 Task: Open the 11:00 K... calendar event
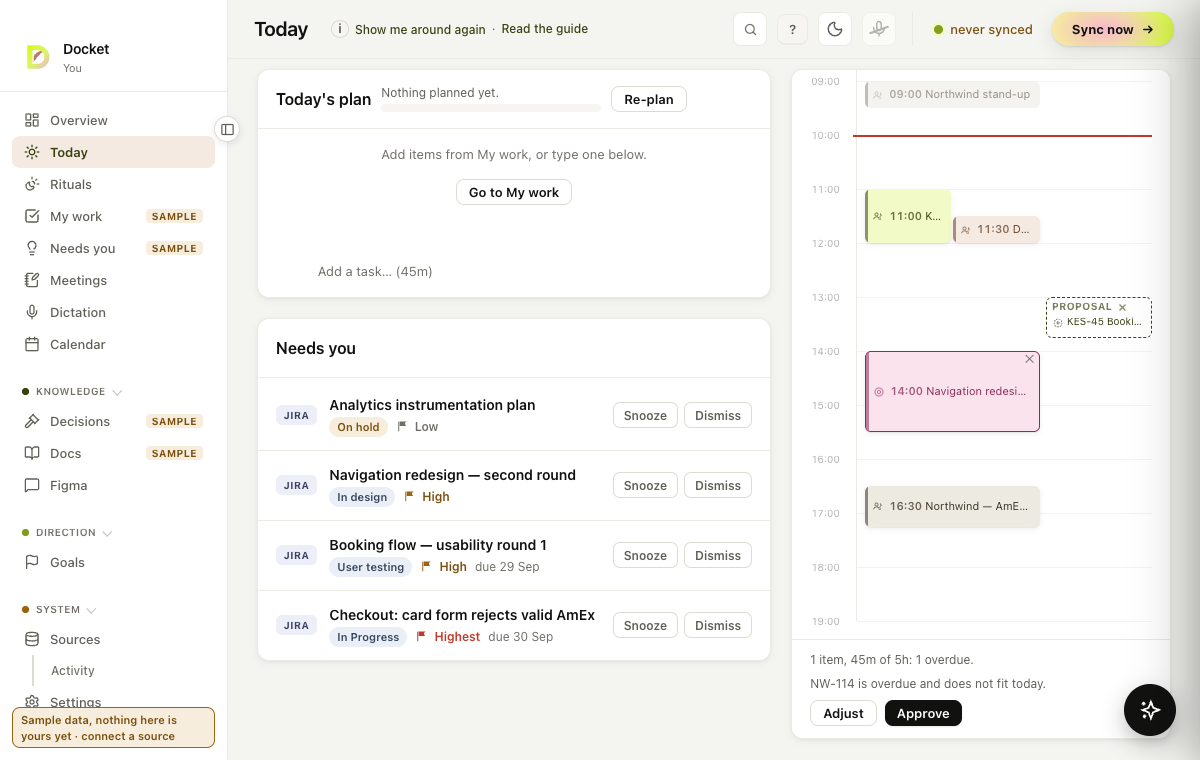(908, 216)
